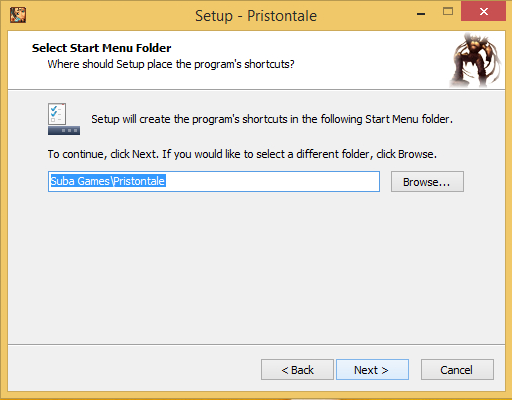512x400 pixels.
Task: Click the monster artwork in the header
Action: (x=475, y=60)
